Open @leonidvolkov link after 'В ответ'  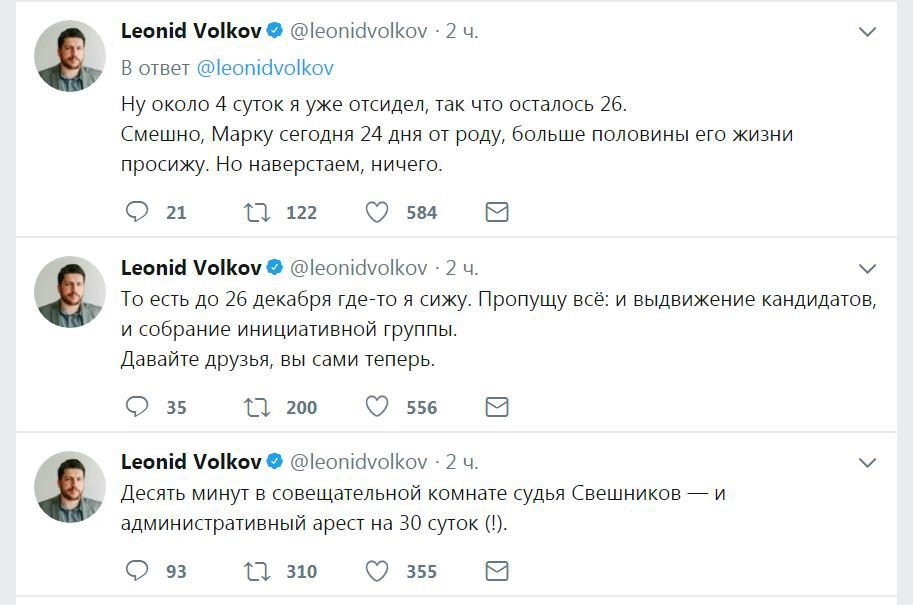pyautogui.click(x=265, y=68)
